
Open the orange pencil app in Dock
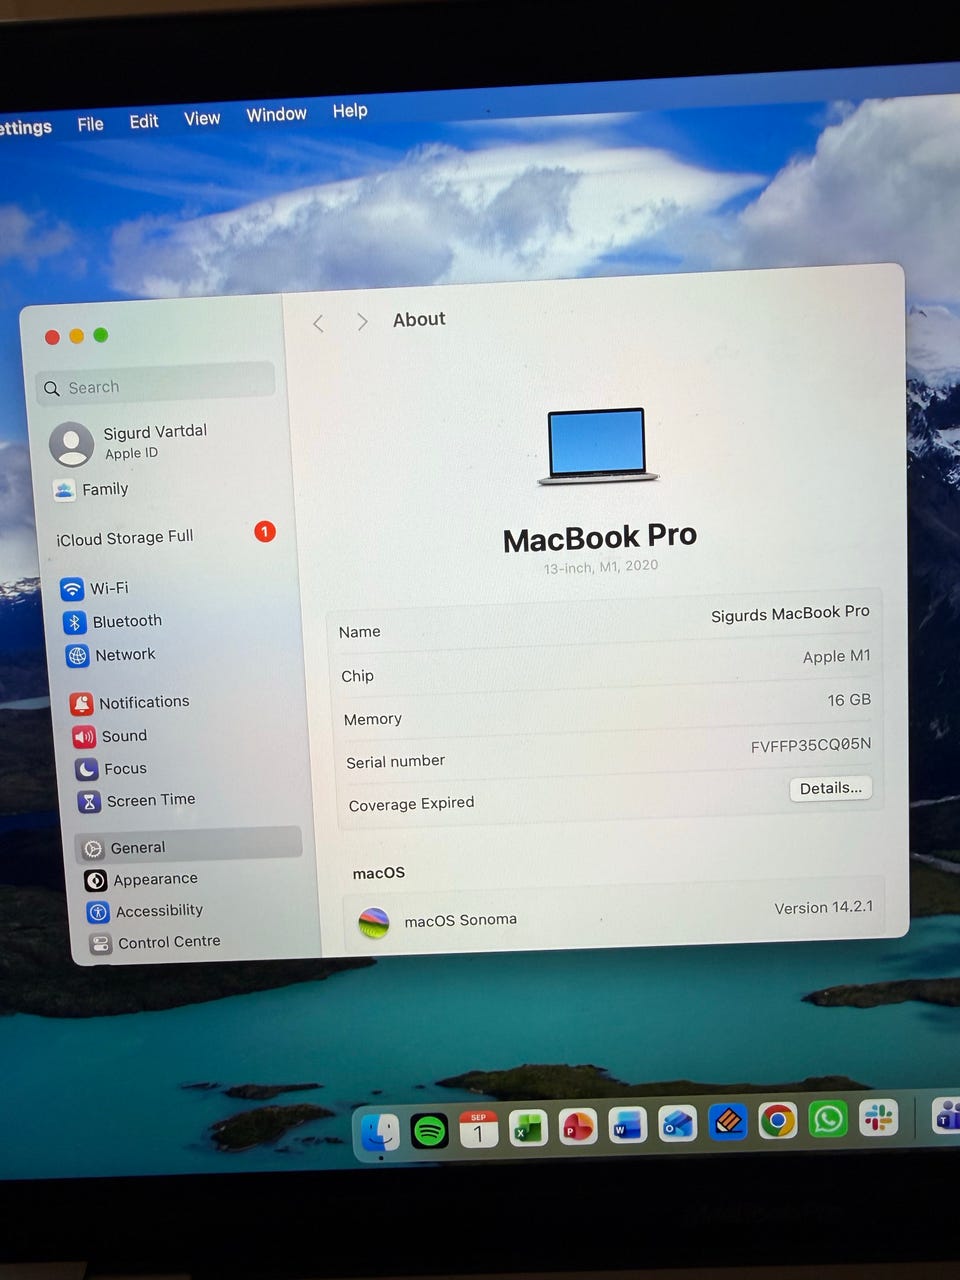[x=728, y=1122]
